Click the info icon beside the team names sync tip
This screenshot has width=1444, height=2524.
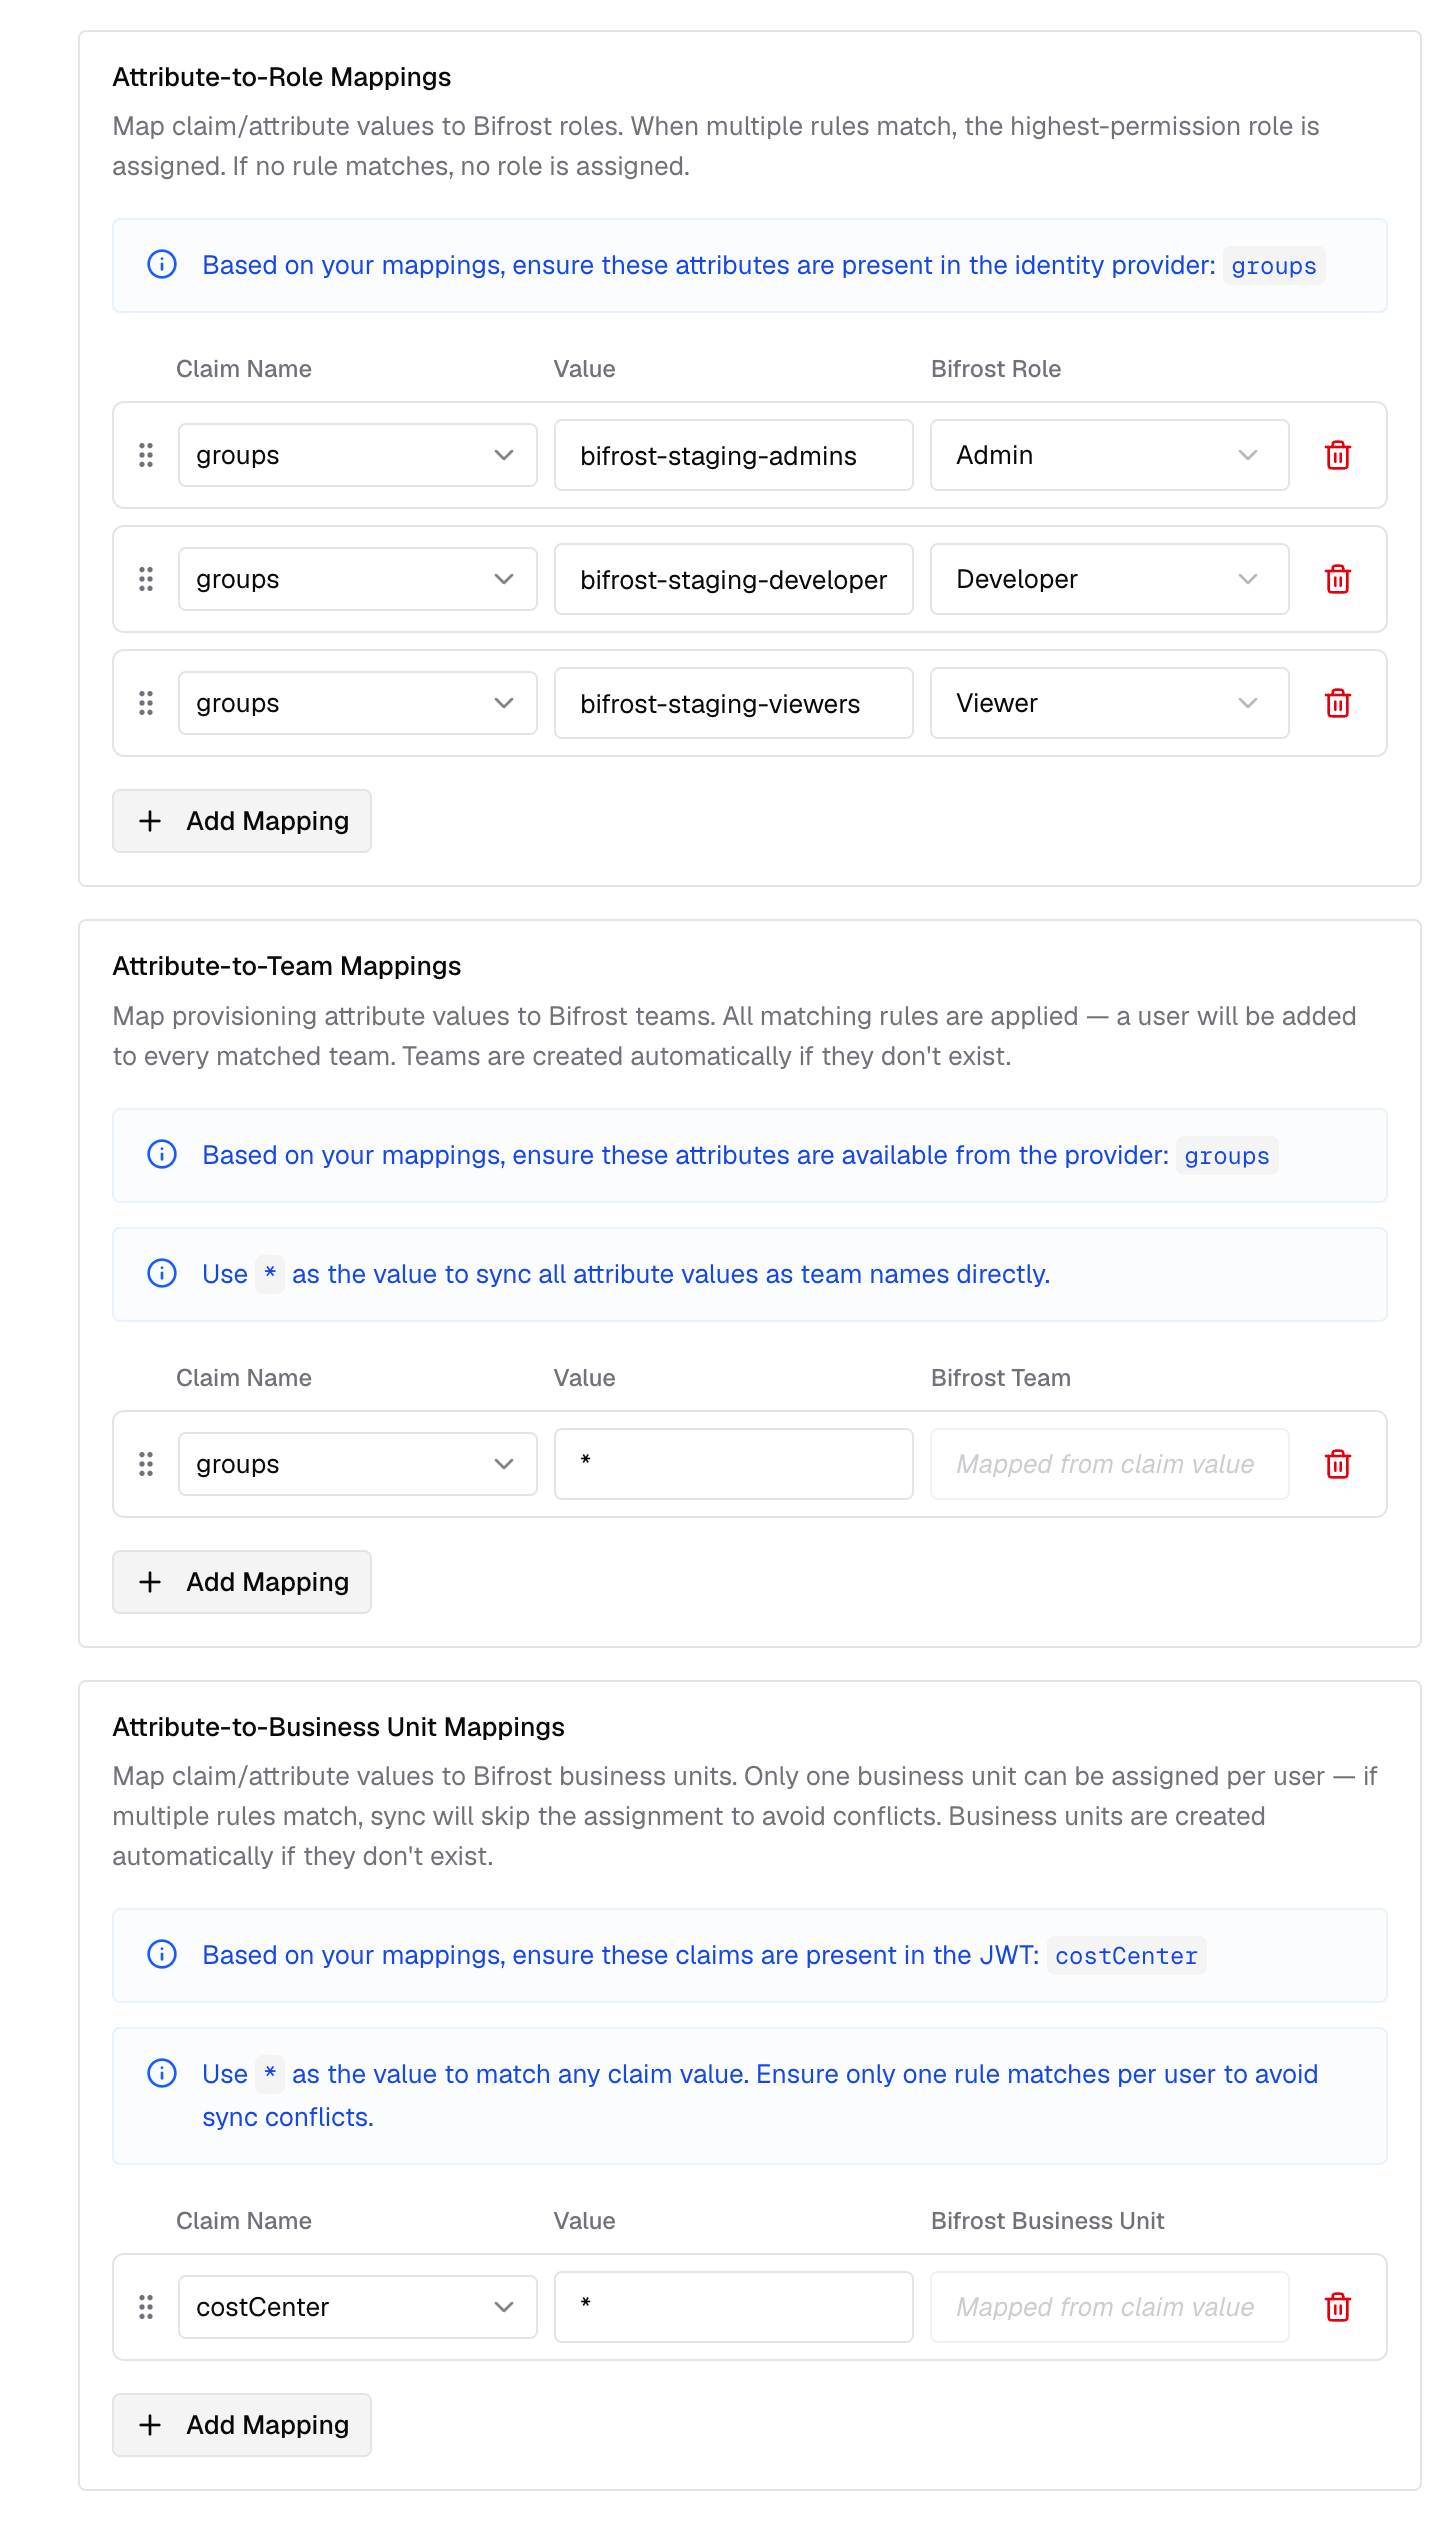tap(162, 1274)
